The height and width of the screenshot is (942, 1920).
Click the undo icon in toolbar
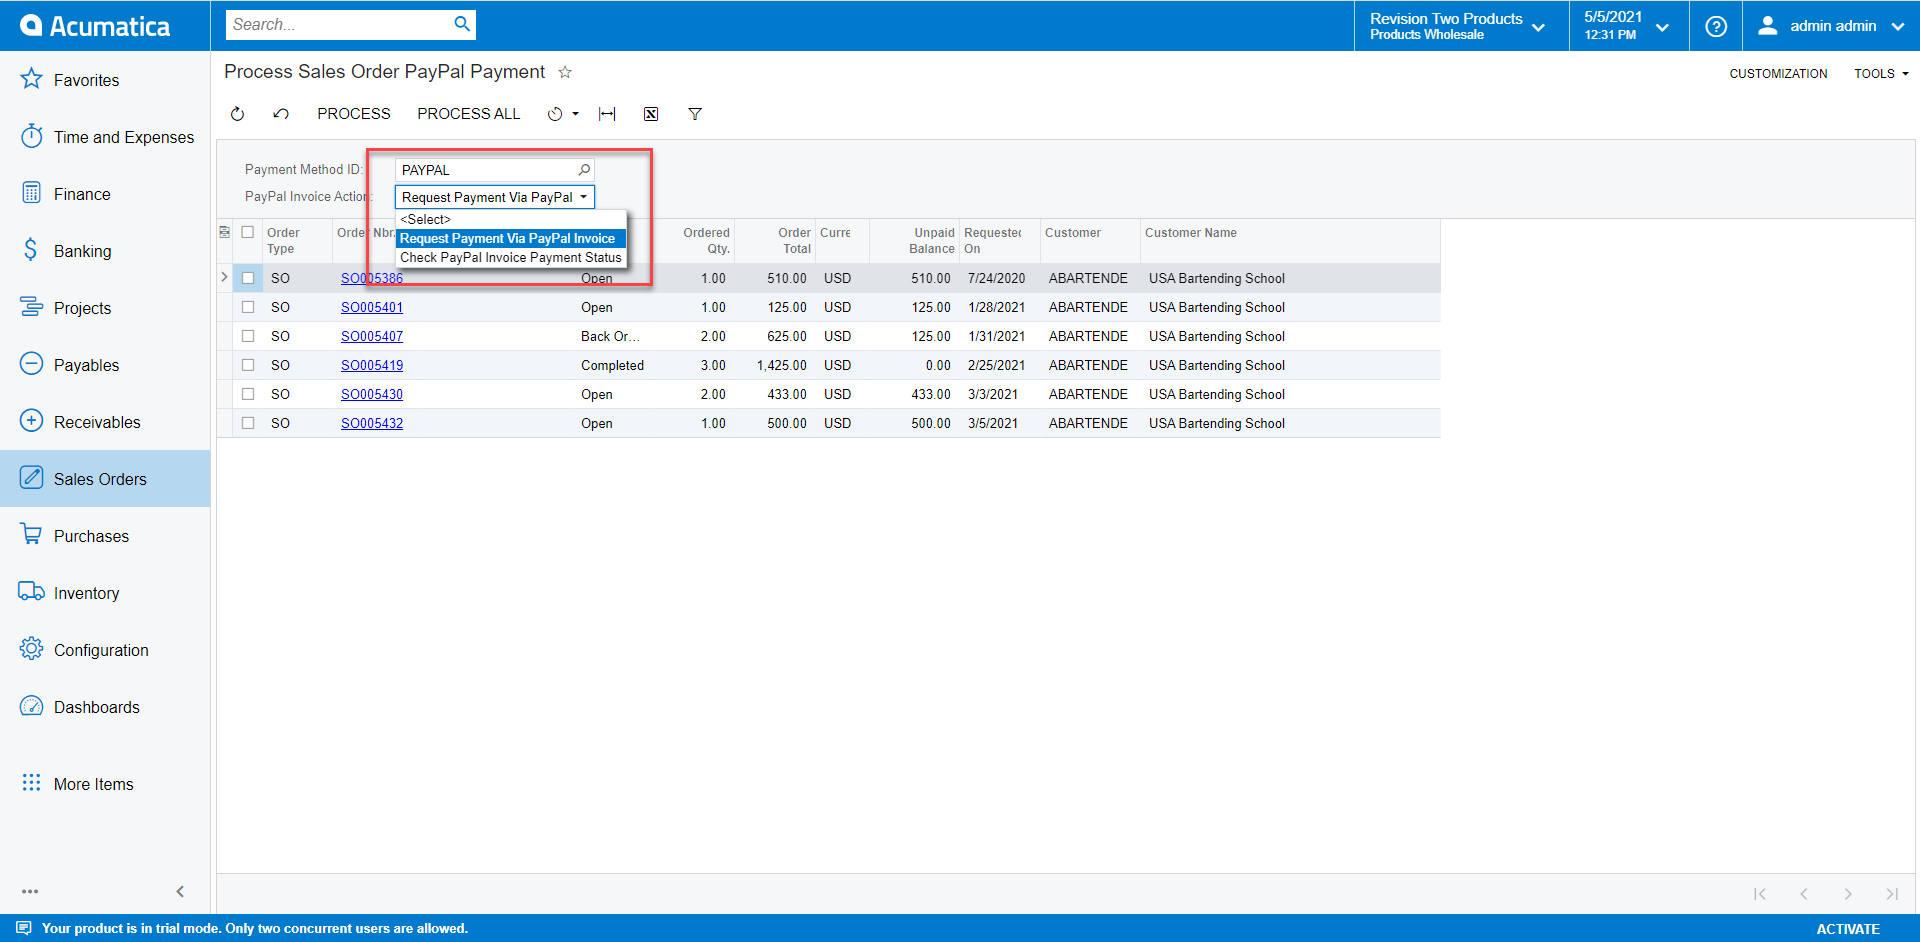281,114
